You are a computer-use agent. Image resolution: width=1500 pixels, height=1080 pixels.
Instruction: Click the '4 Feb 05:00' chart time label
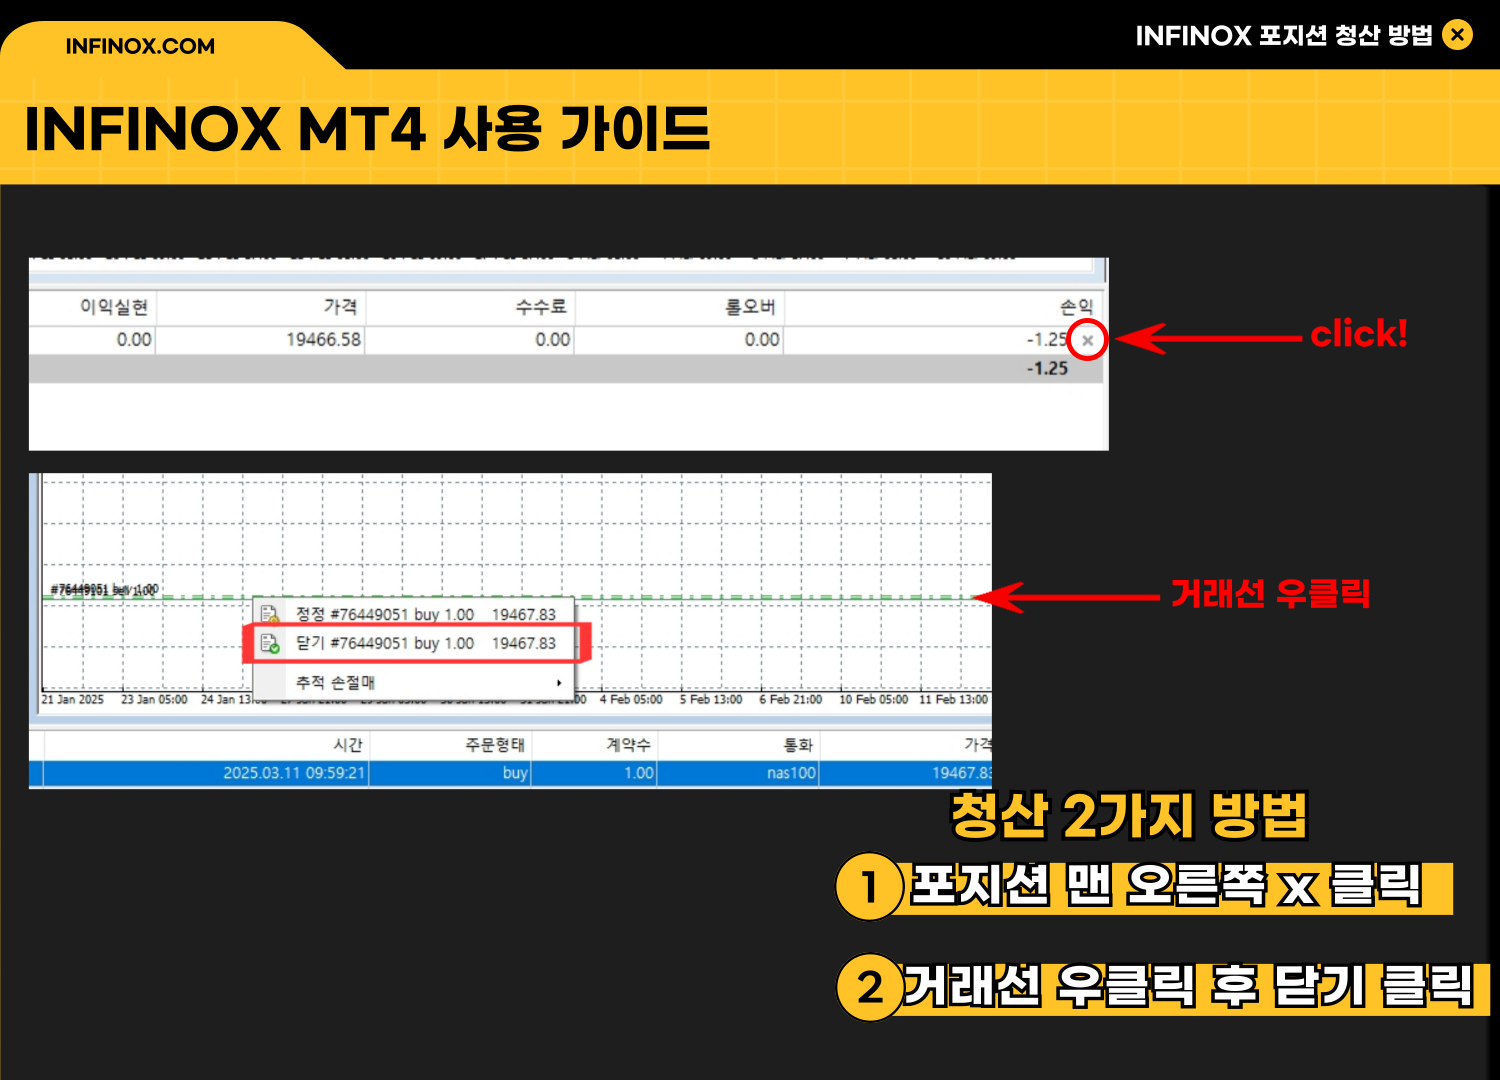point(631,700)
